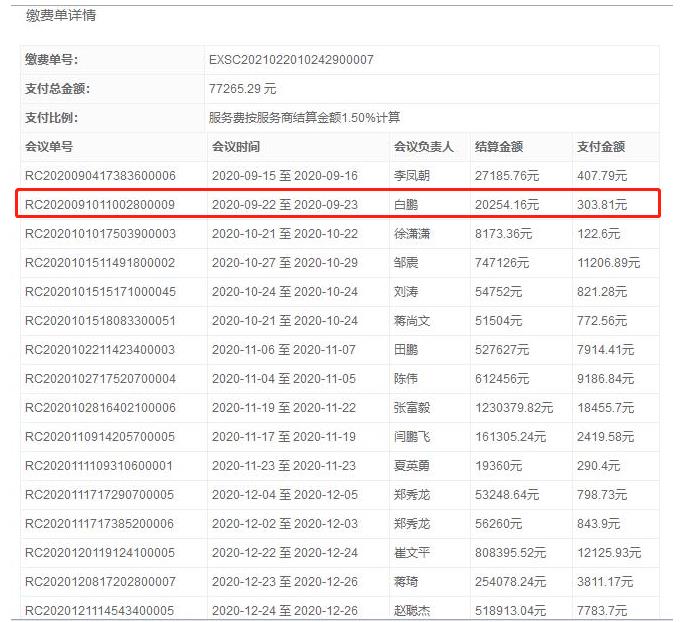680x622 pixels.
Task: Click the 会议时间 column header
Action: pos(236,147)
